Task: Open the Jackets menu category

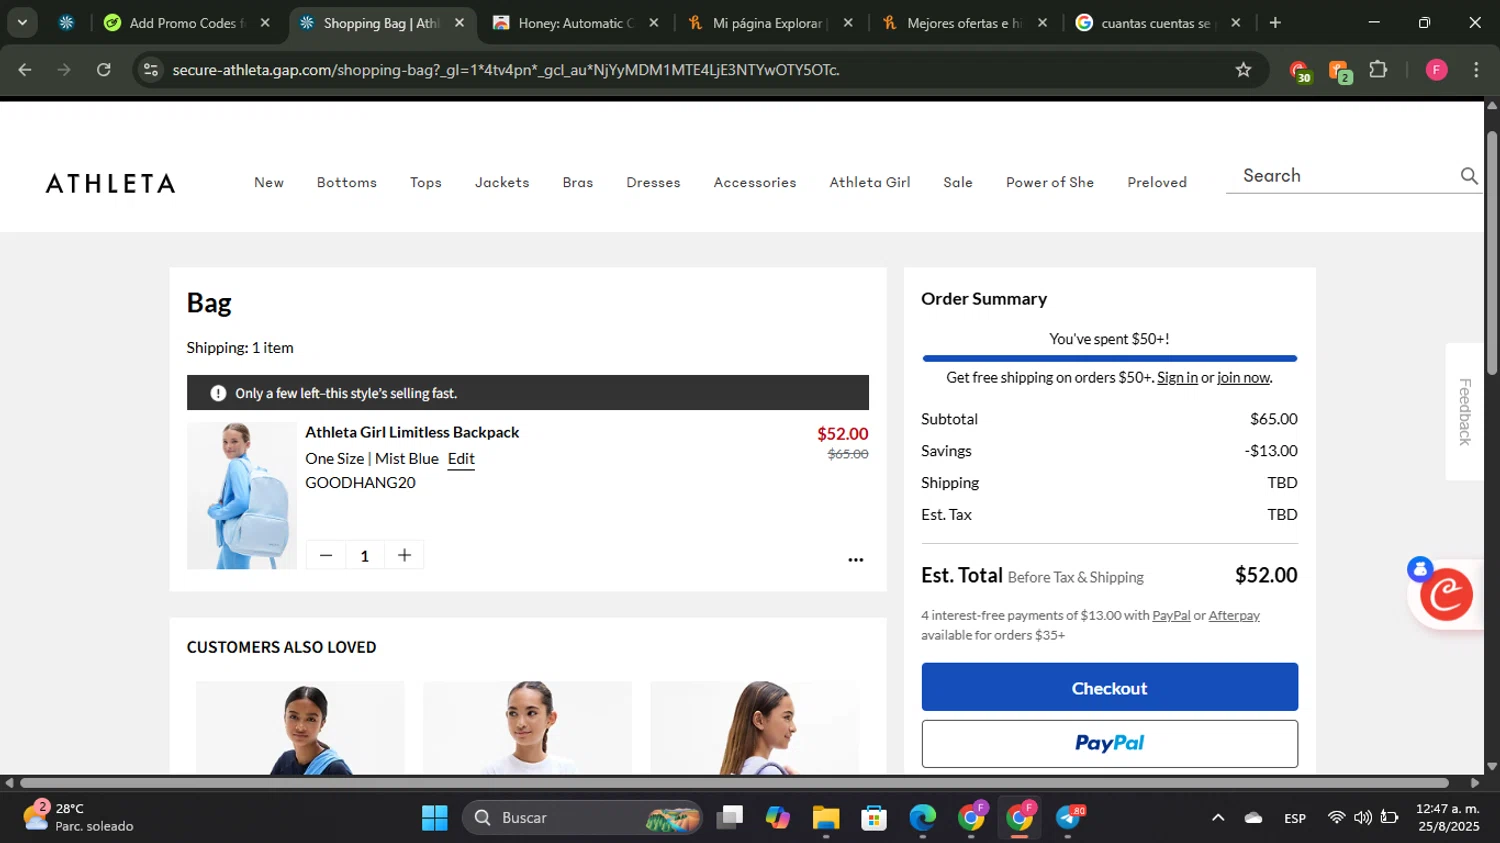Action: coord(502,182)
